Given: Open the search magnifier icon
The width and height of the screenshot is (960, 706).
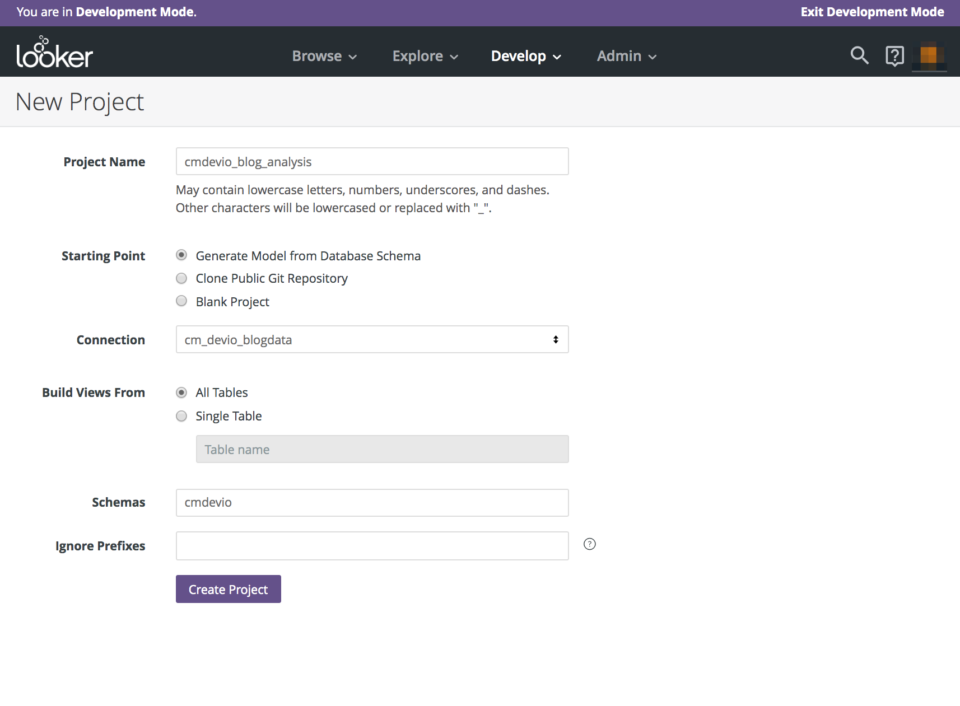Looking at the screenshot, I should [858, 56].
